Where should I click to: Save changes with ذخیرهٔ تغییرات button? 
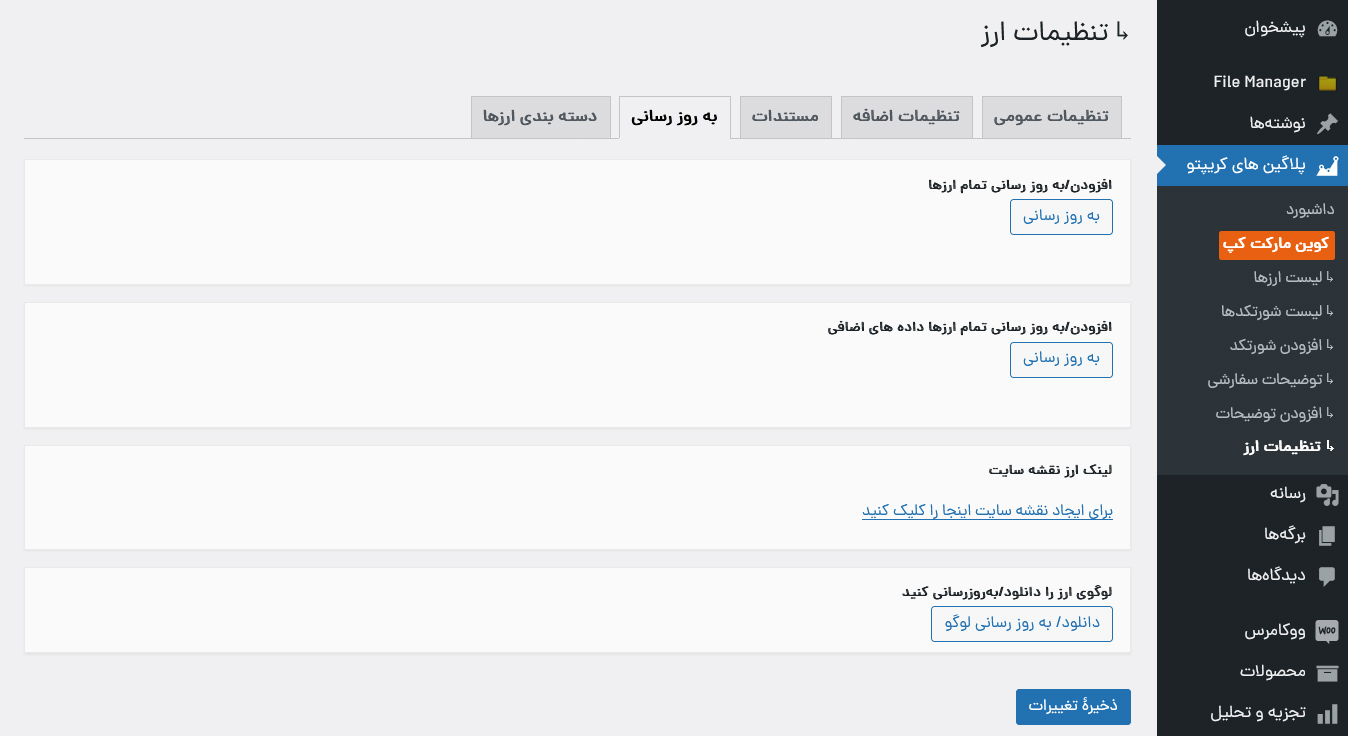pyautogui.click(x=1073, y=707)
